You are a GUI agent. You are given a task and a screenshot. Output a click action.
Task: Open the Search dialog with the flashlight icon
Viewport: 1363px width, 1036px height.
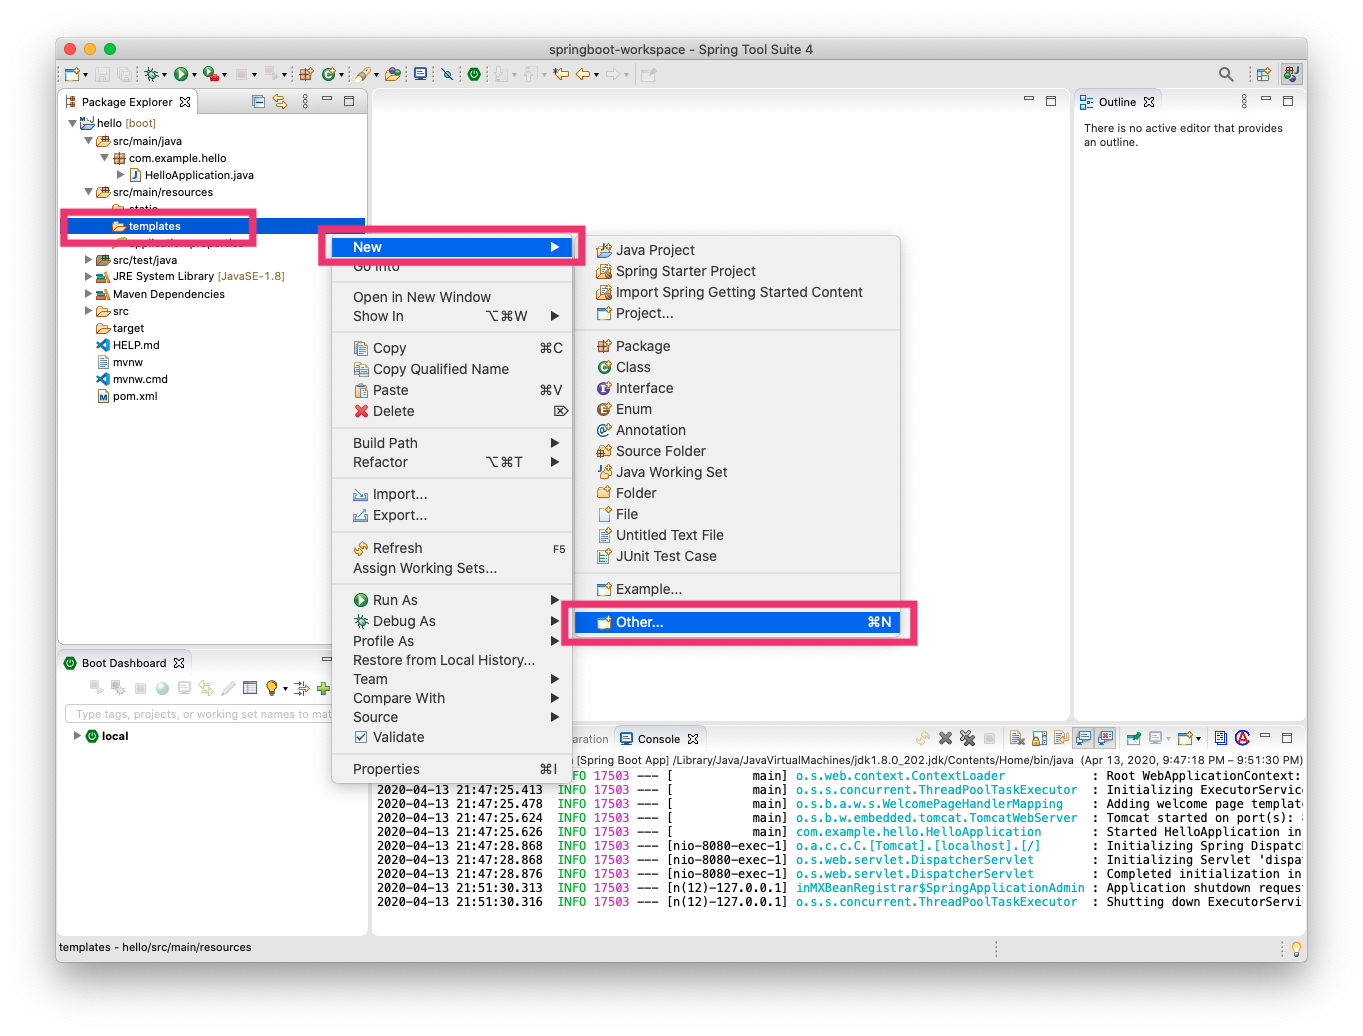tap(1226, 73)
